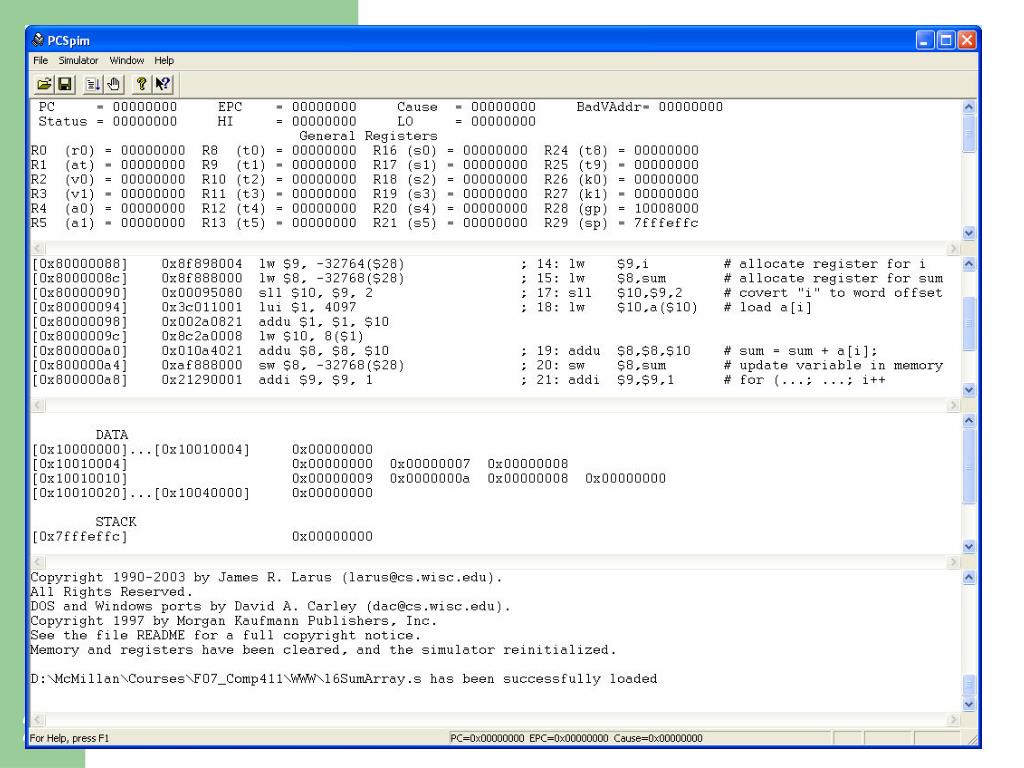The image size is (1024, 768).
Task: Click the window resize grip corner
Action: [973, 739]
